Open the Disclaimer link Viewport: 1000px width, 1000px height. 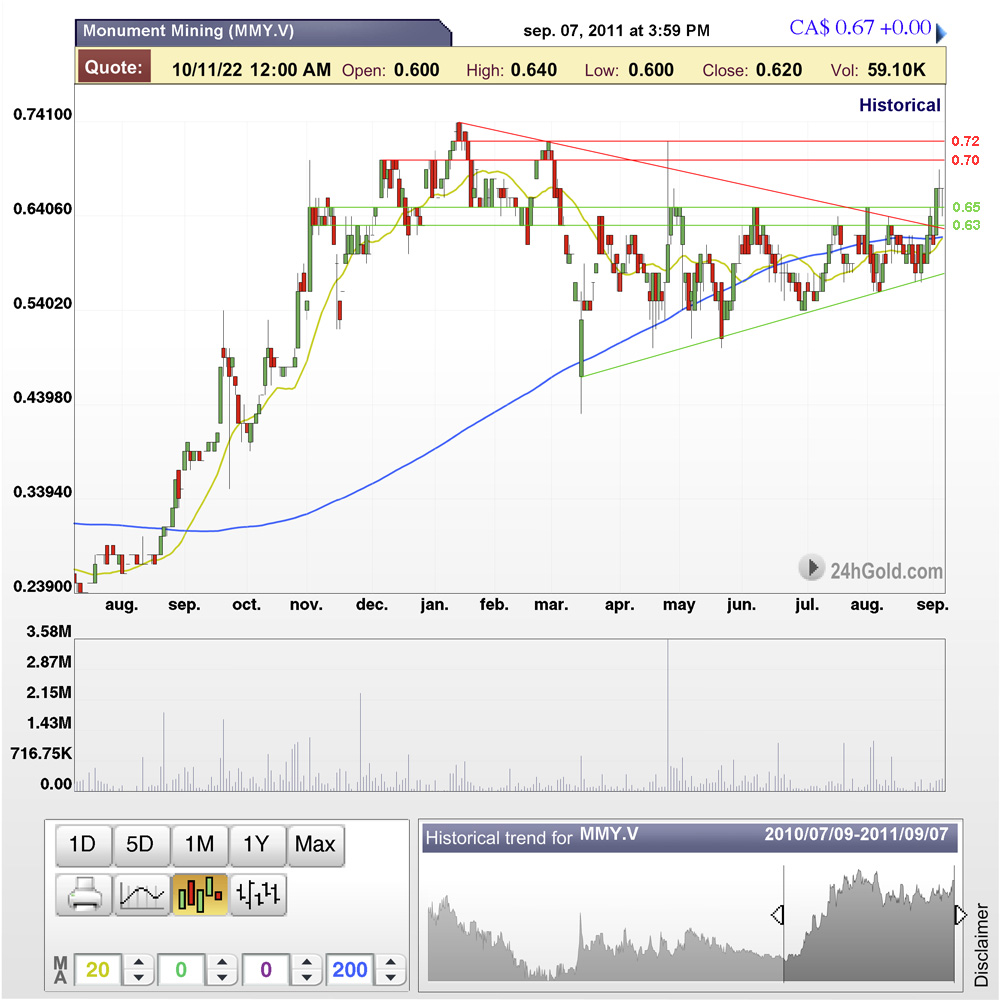[982, 944]
